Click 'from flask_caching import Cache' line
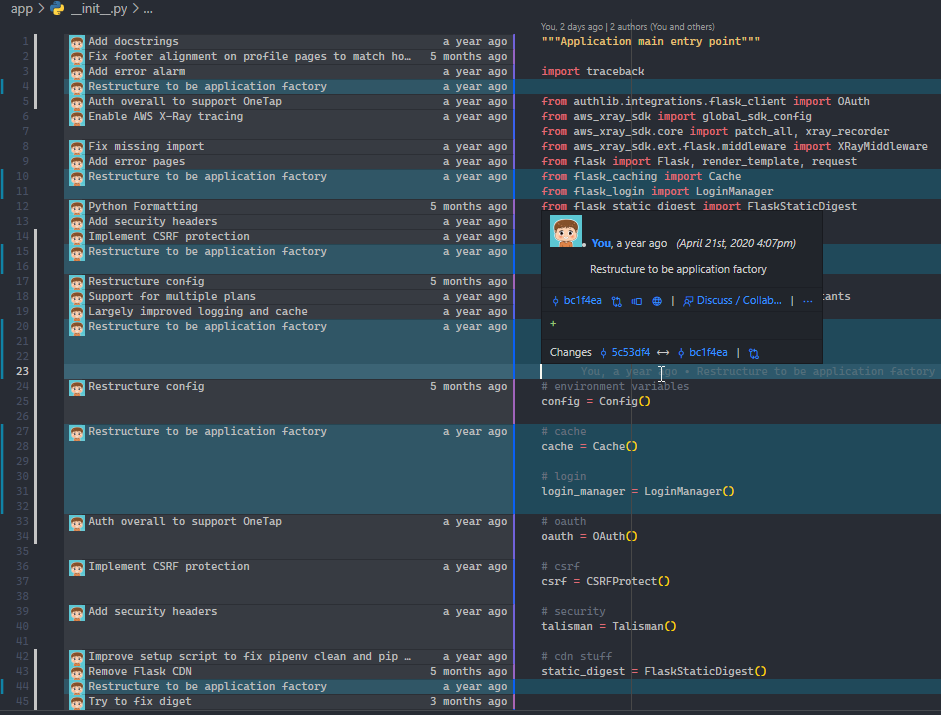Image resolution: width=941 pixels, height=715 pixels. pos(641,176)
